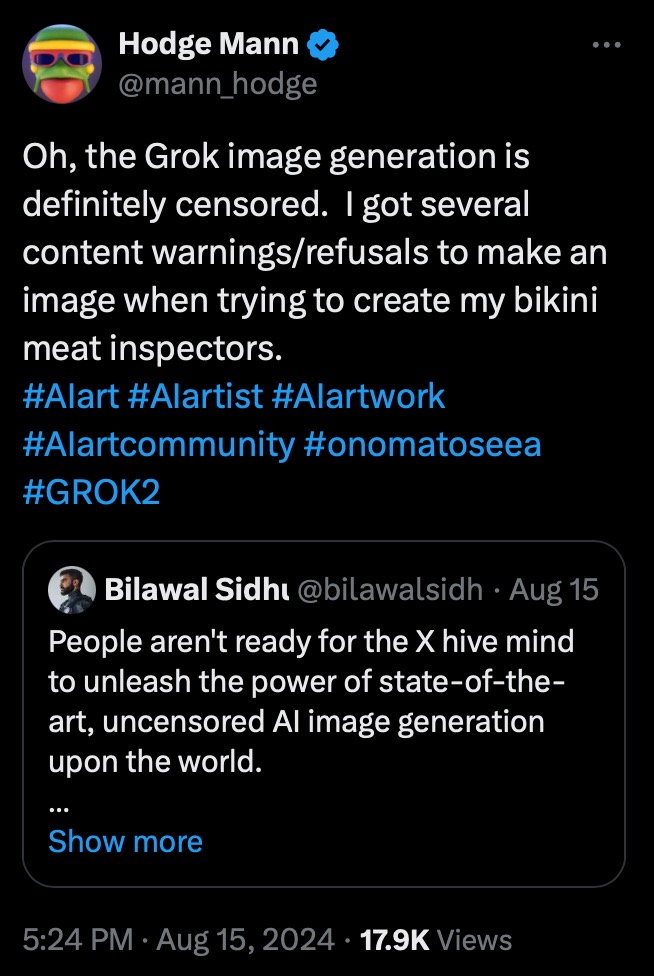
Task: Open the #GROK2 hashtag
Action: coord(90,491)
